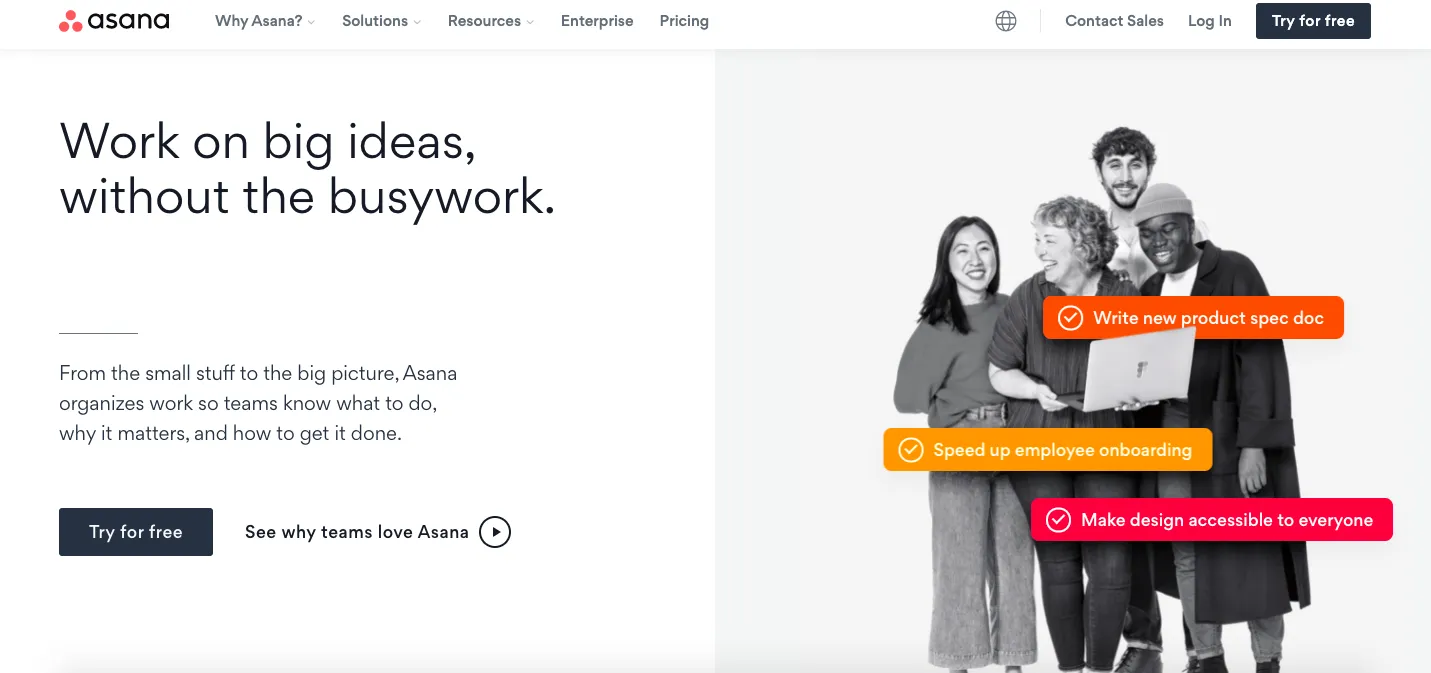
Task: Click the red Make design accessible to everyone card
Action: coord(1211,520)
